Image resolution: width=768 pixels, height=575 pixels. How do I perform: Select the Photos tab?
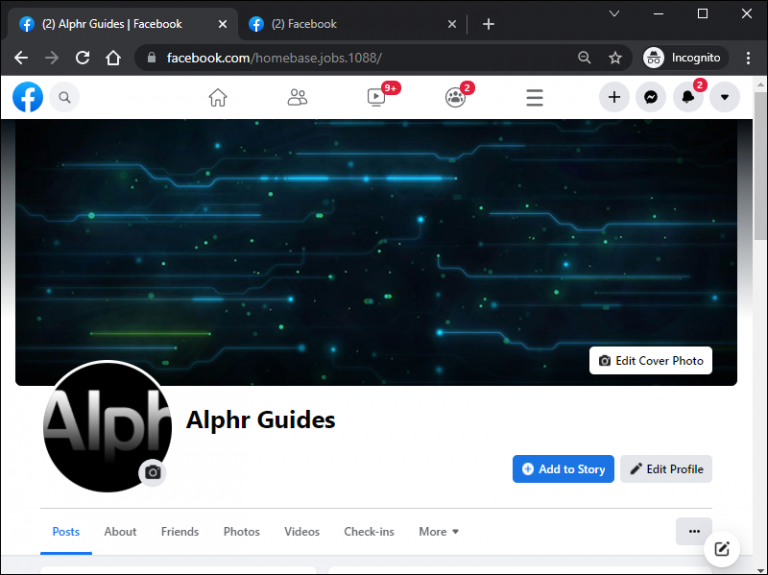241,532
